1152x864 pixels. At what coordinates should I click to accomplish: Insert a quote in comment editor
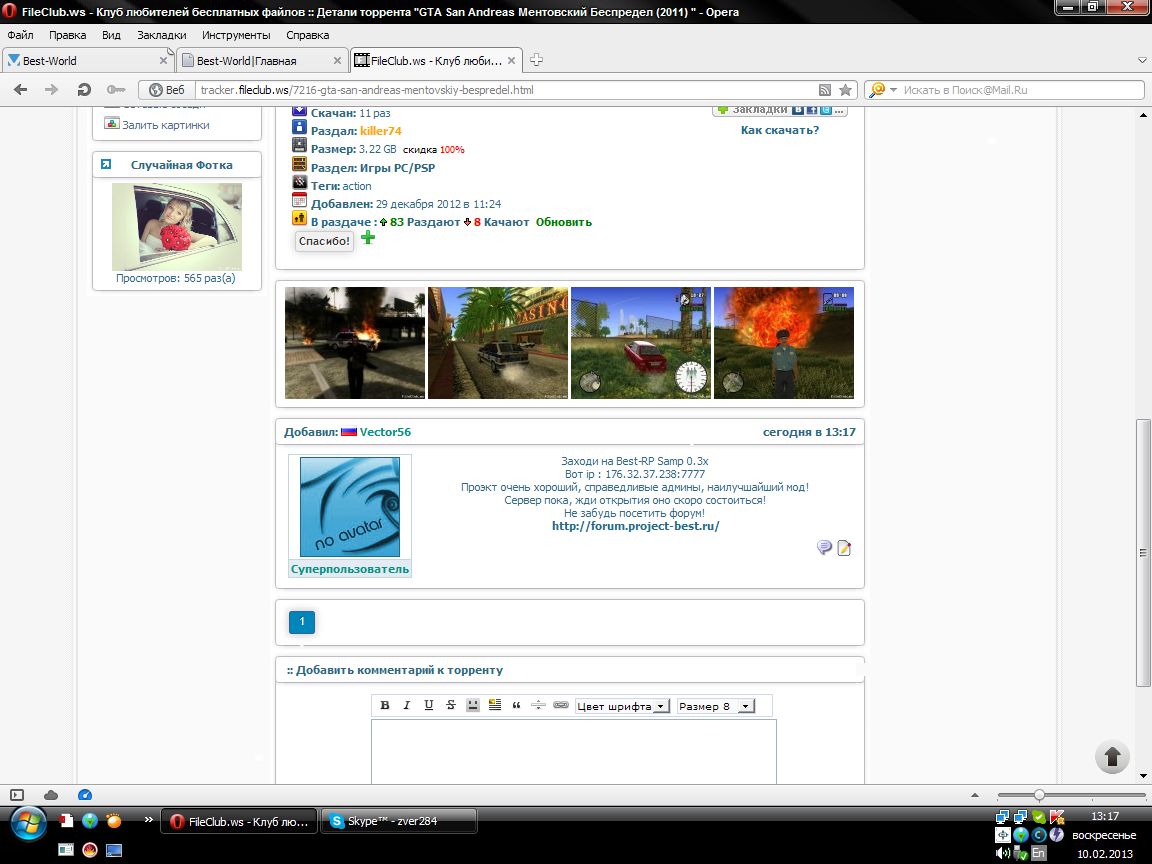tap(516, 705)
